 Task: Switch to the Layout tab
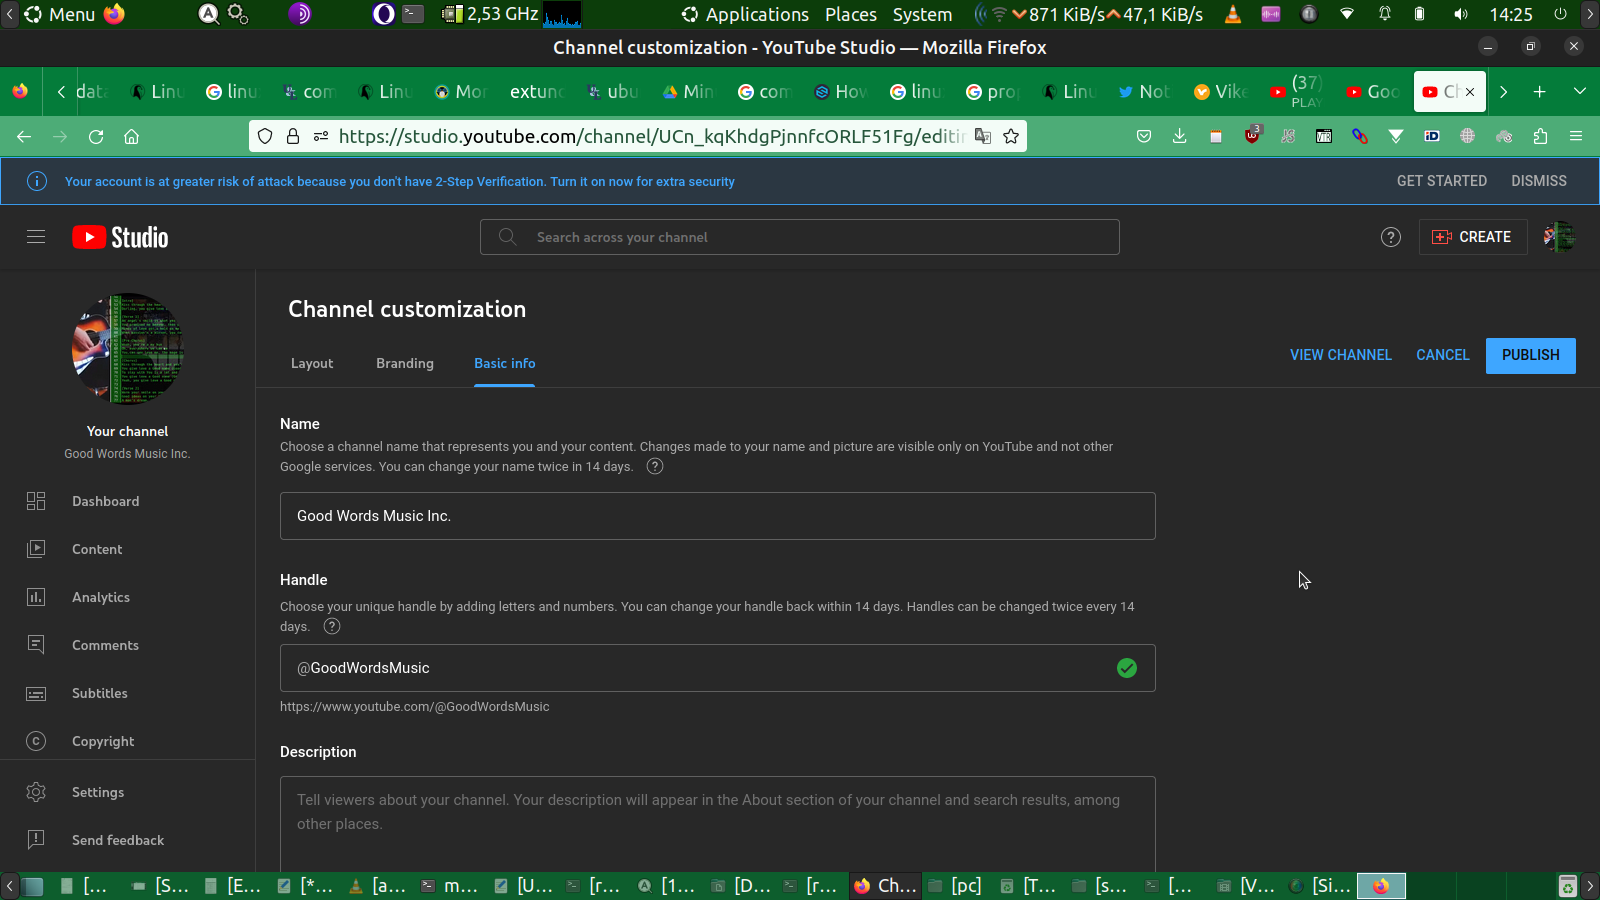tap(312, 363)
